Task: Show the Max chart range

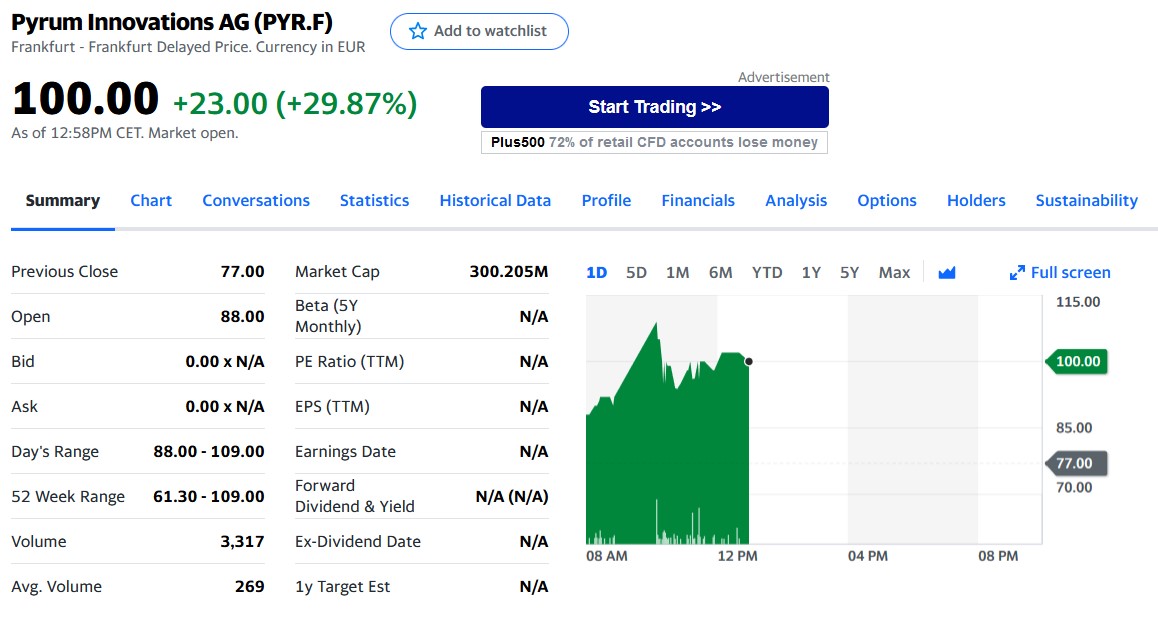Action: click(894, 272)
